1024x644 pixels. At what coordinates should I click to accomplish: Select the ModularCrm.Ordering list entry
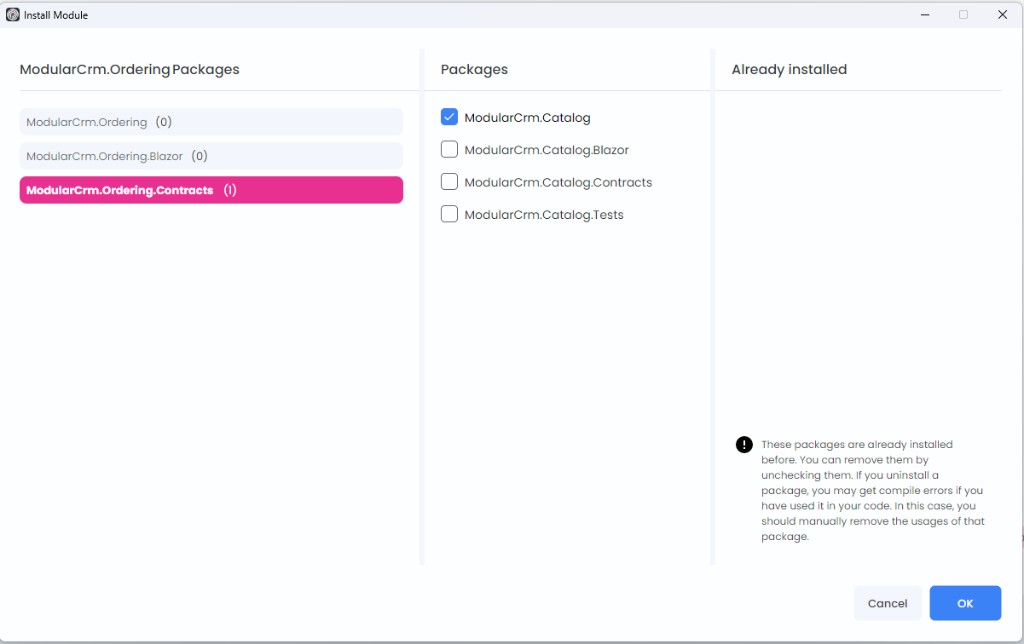(211, 121)
